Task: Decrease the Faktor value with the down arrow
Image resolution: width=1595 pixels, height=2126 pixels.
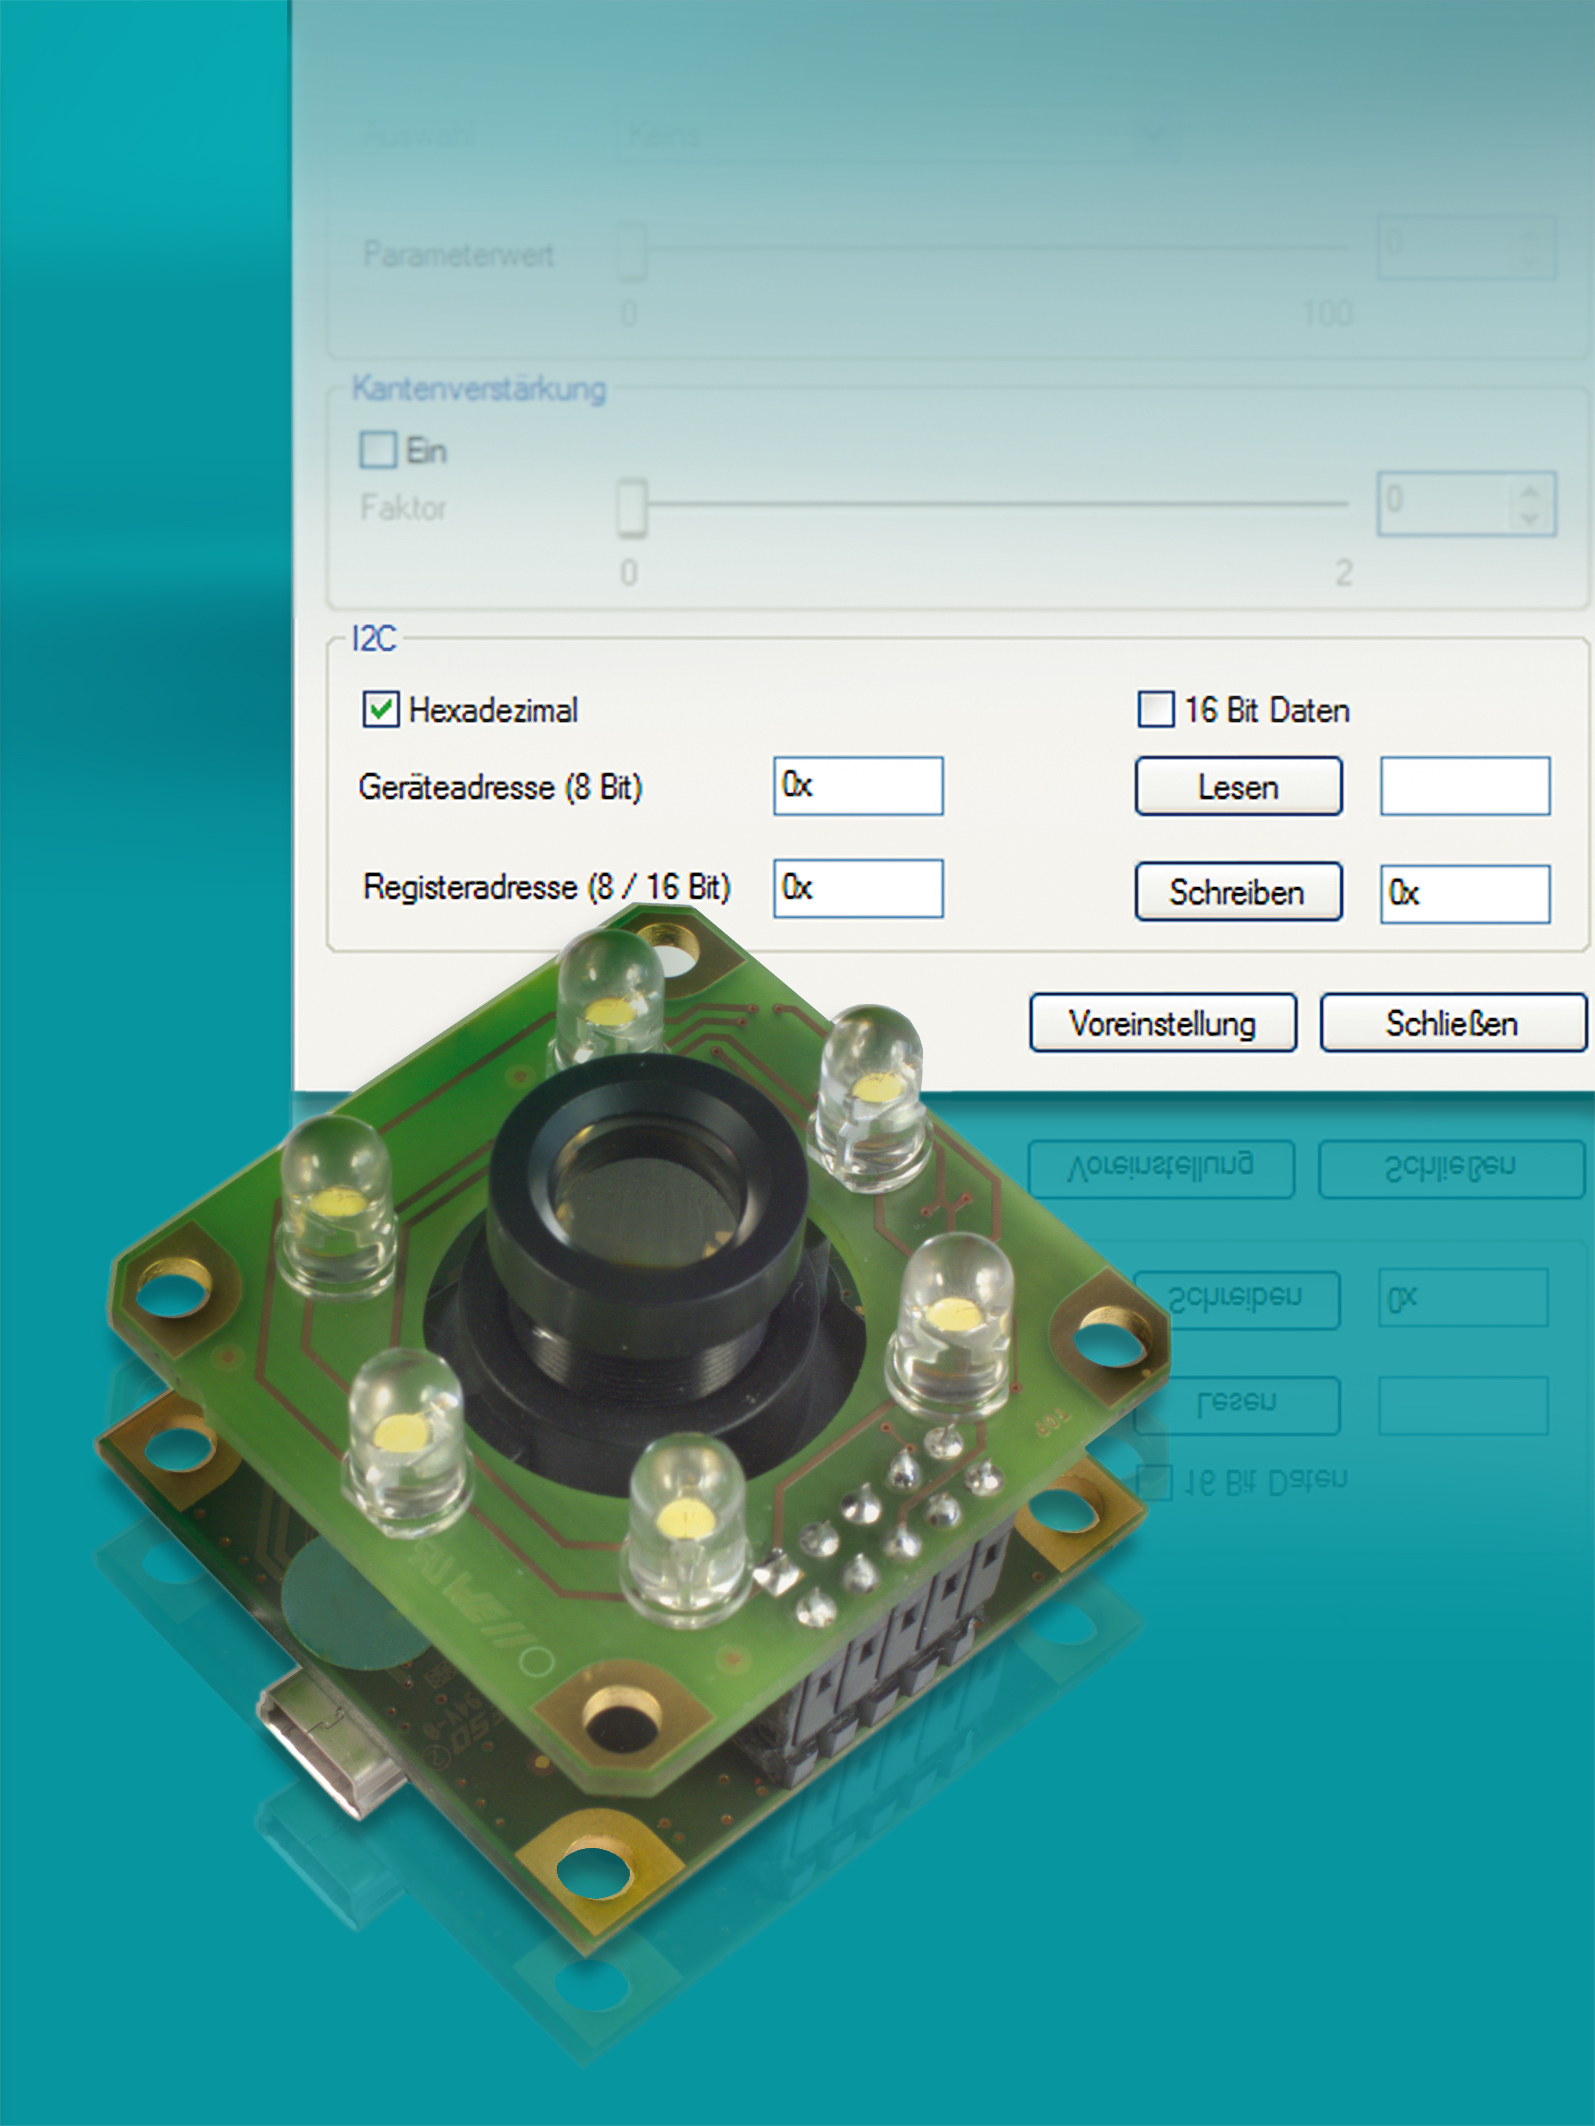Action: click(1529, 518)
